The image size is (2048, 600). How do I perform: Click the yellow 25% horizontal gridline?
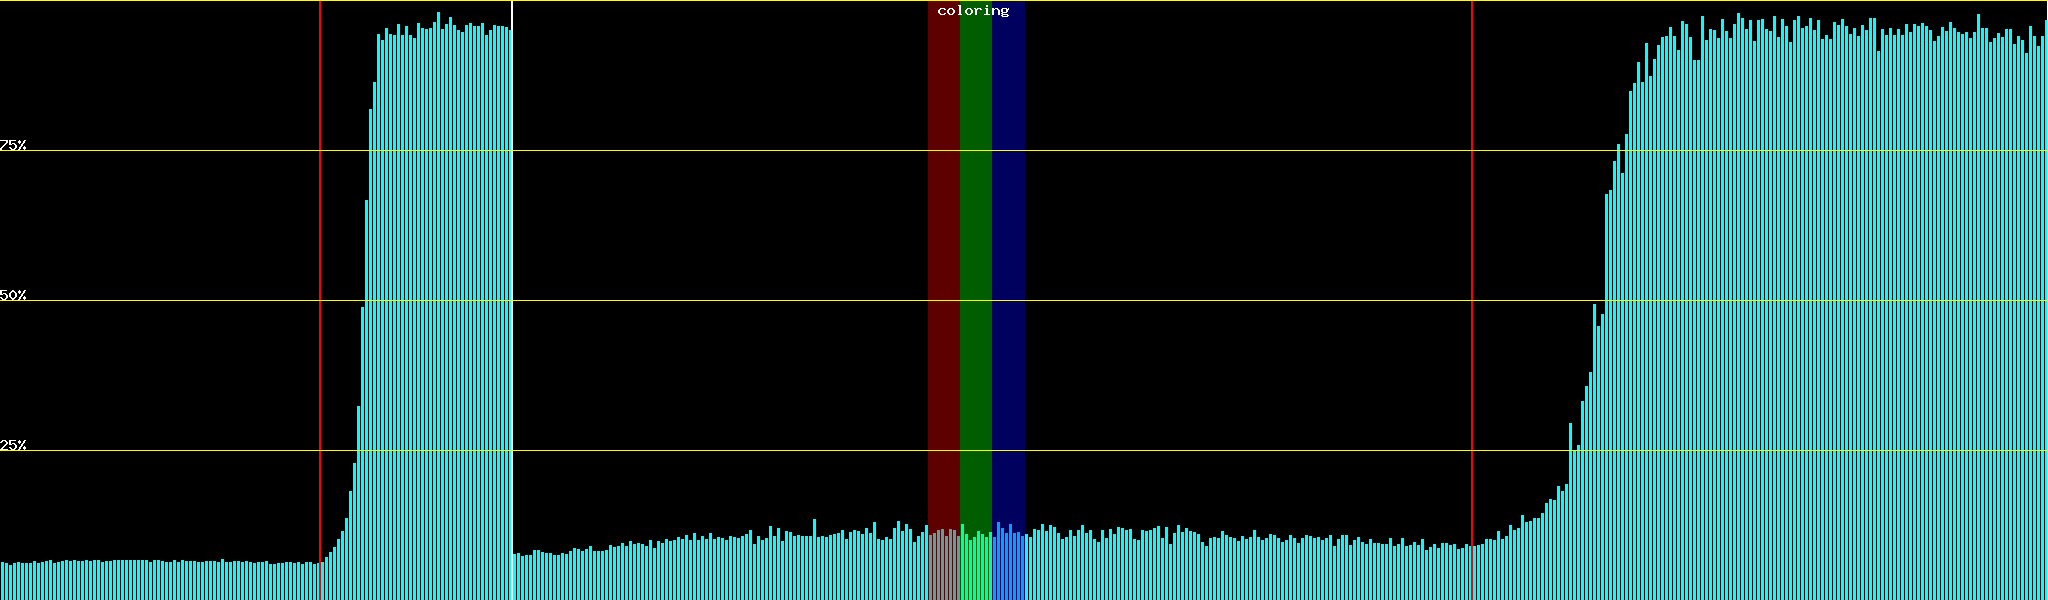700,451
